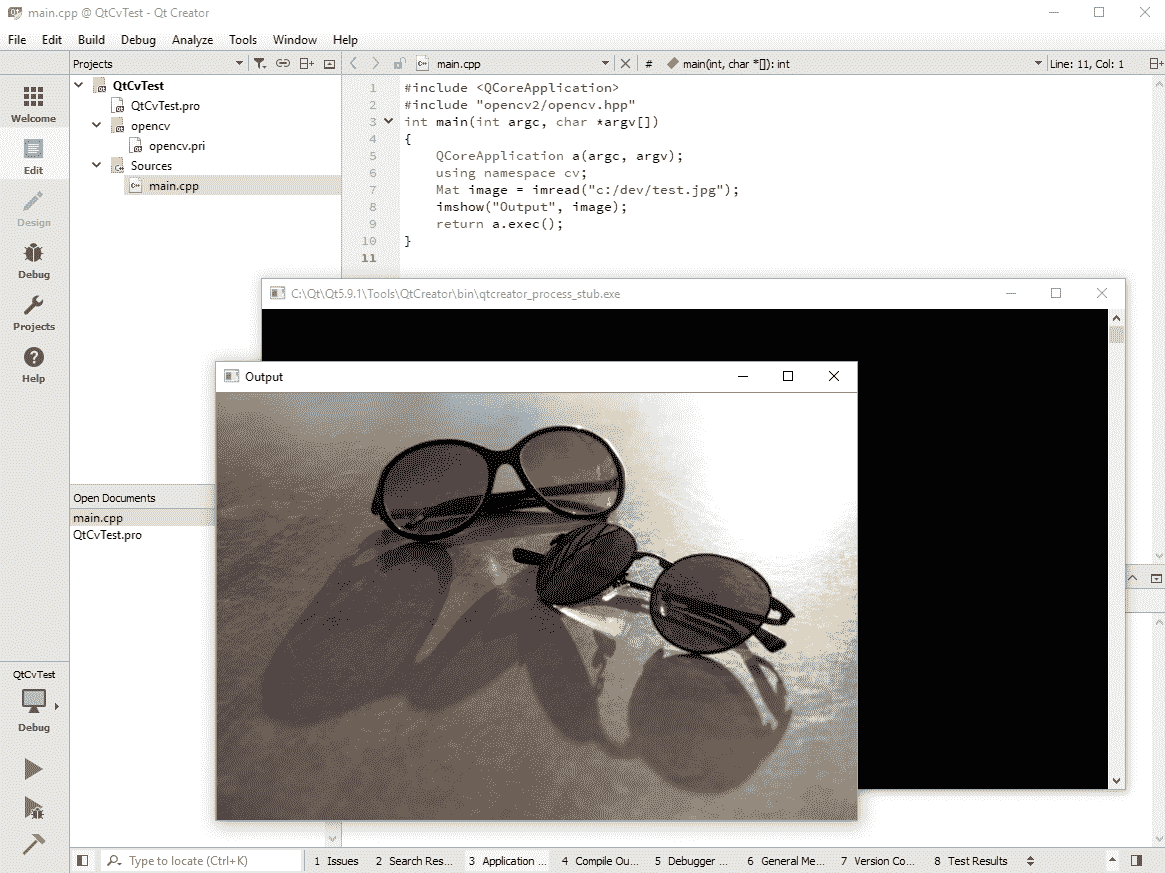1165x873 pixels.
Task: Open the Build menu
Action: (91, 40)
